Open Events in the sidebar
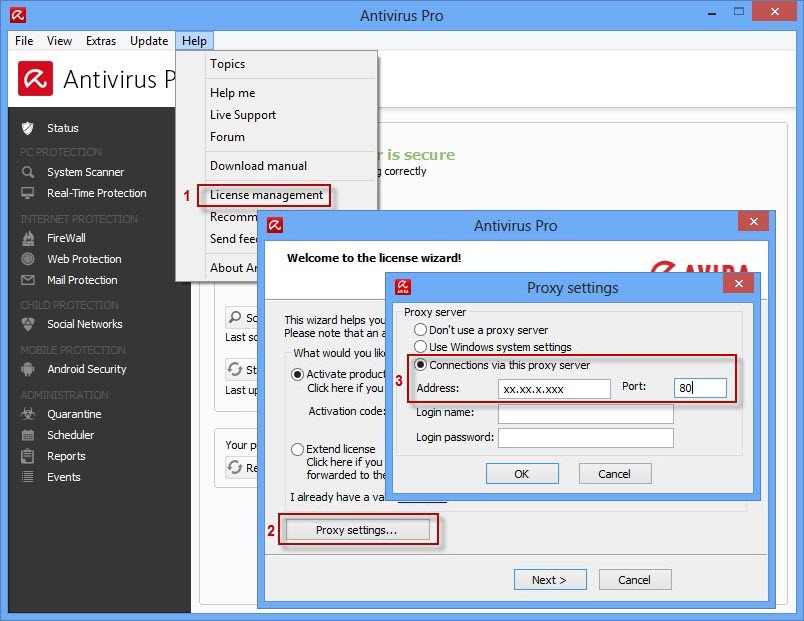The width and height of the screenshot is (804, 621). click(64, 477)
